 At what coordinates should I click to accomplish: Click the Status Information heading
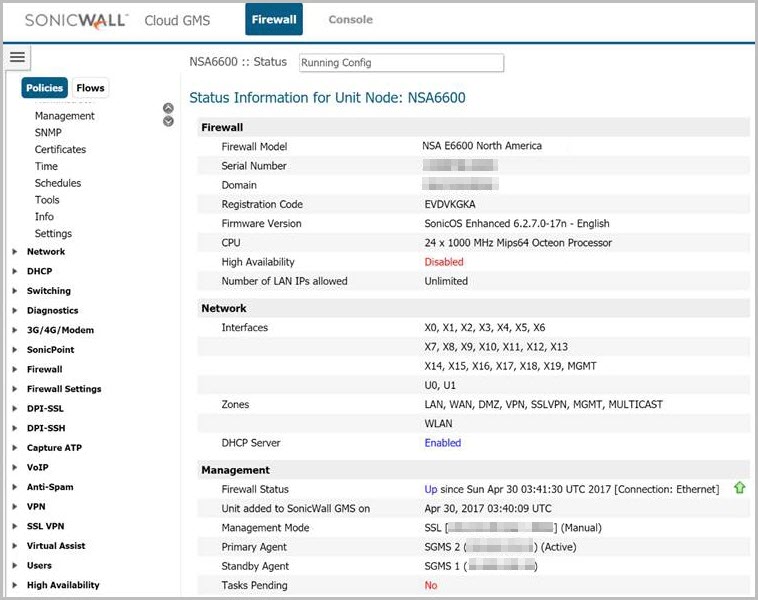327,98
